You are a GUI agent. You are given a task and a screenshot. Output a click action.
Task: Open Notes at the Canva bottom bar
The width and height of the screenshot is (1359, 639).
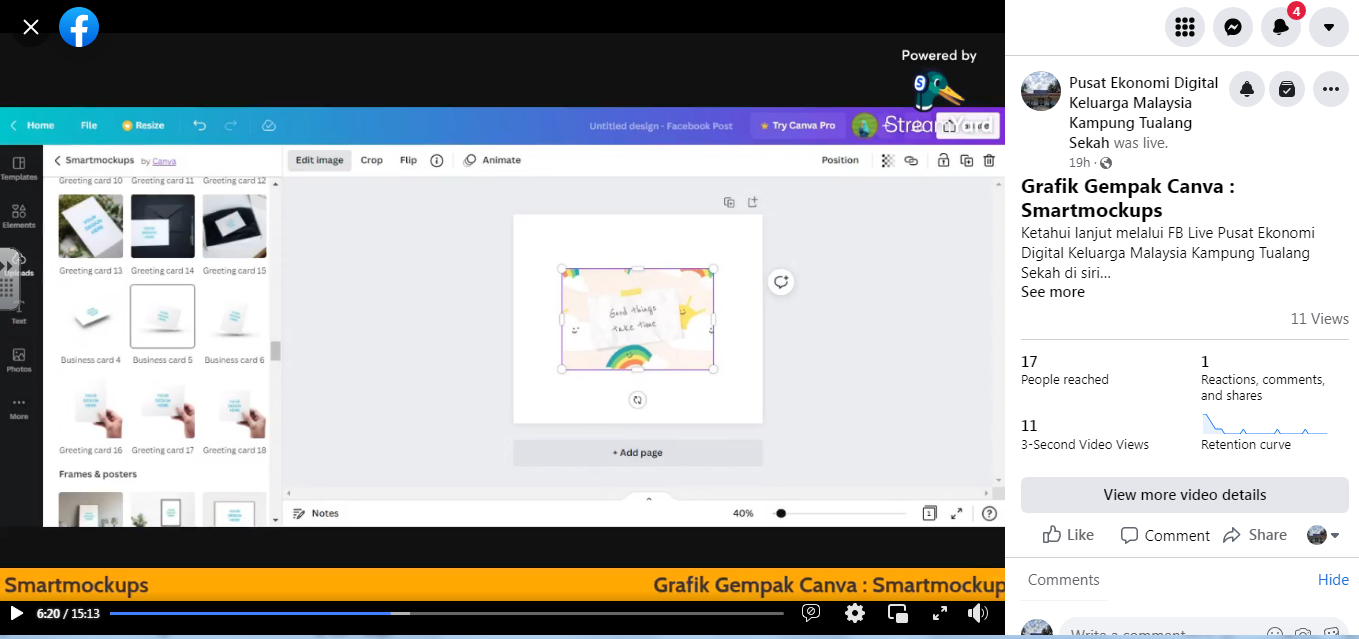click(316, 513)
